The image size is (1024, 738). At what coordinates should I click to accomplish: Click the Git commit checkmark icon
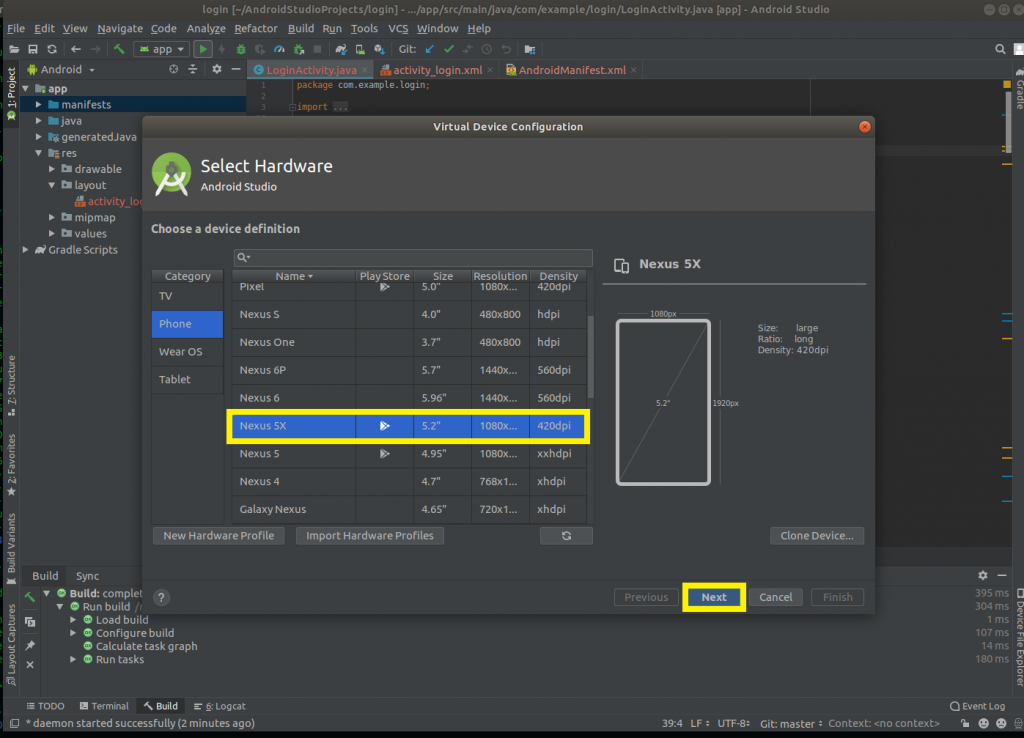(449, 49)
